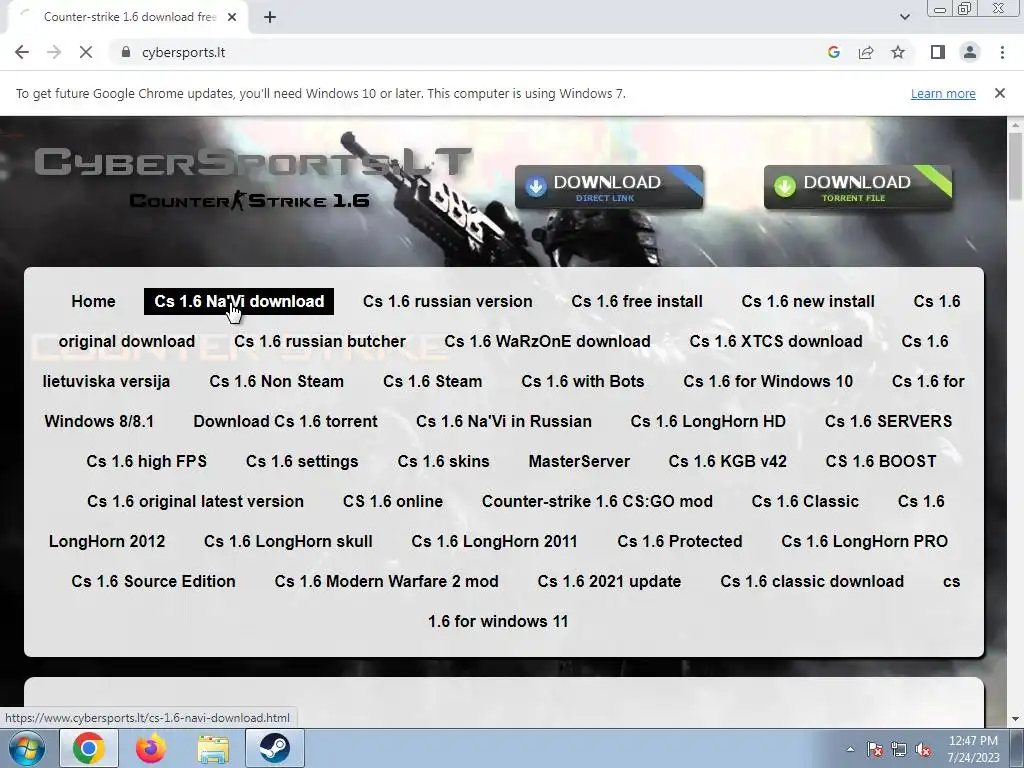Select Cs 1.6 Non Steam link
Screen dimensions: 1024x768
[x=276, y=381]
